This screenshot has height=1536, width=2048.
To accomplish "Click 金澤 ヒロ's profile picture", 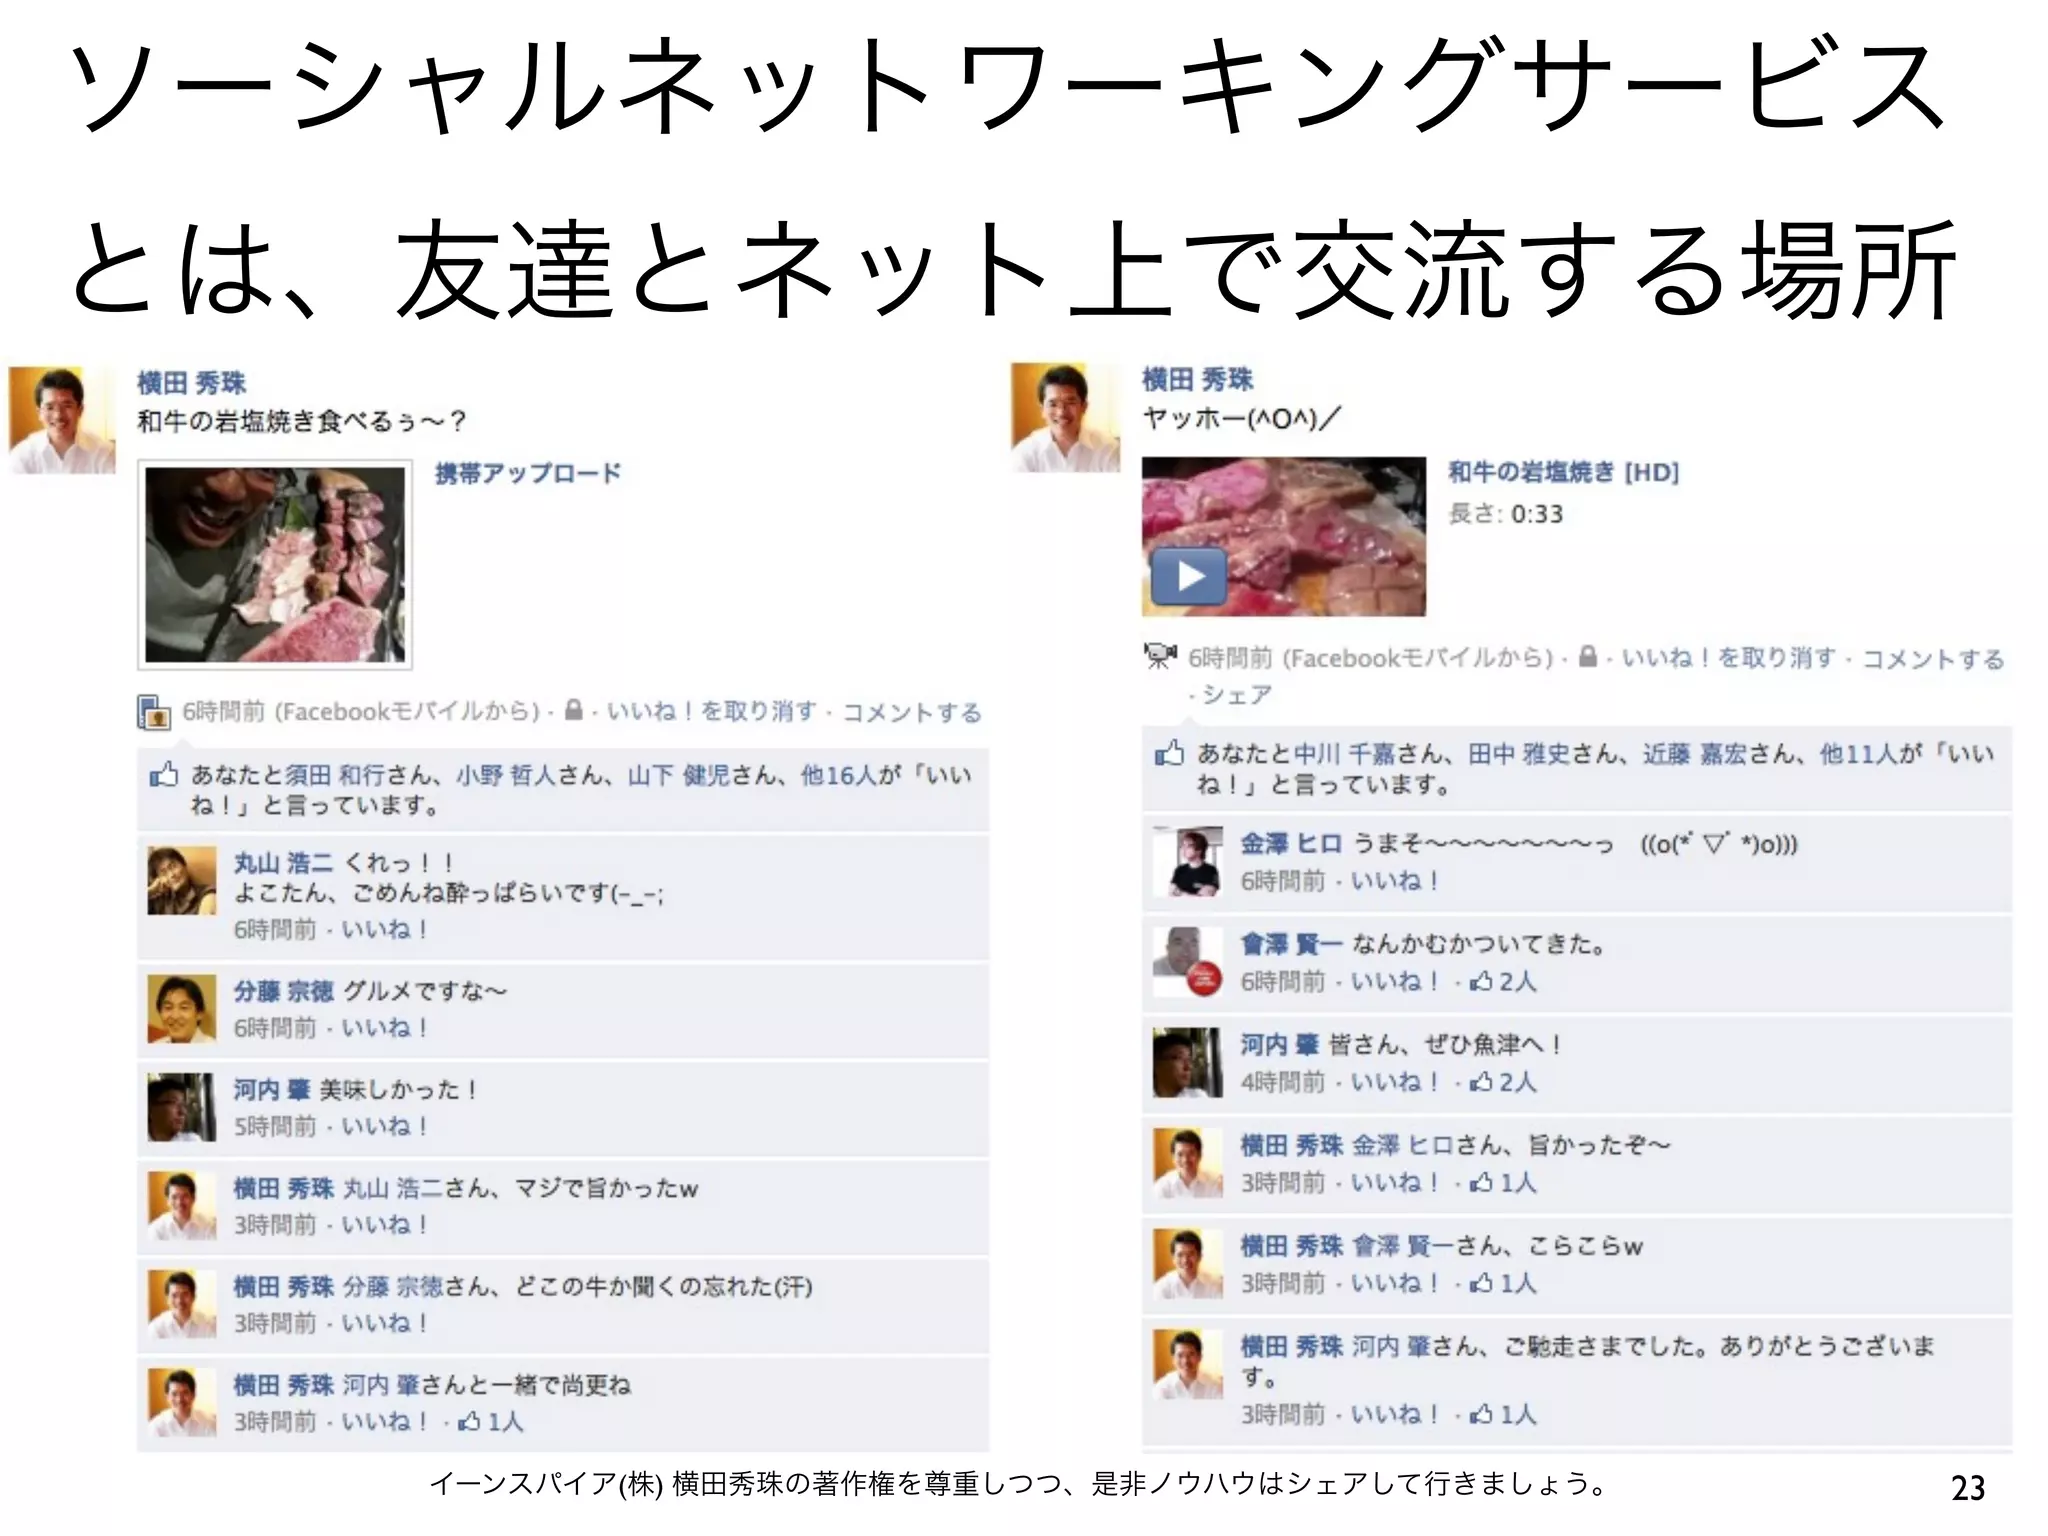I will tap(1188, 861).
